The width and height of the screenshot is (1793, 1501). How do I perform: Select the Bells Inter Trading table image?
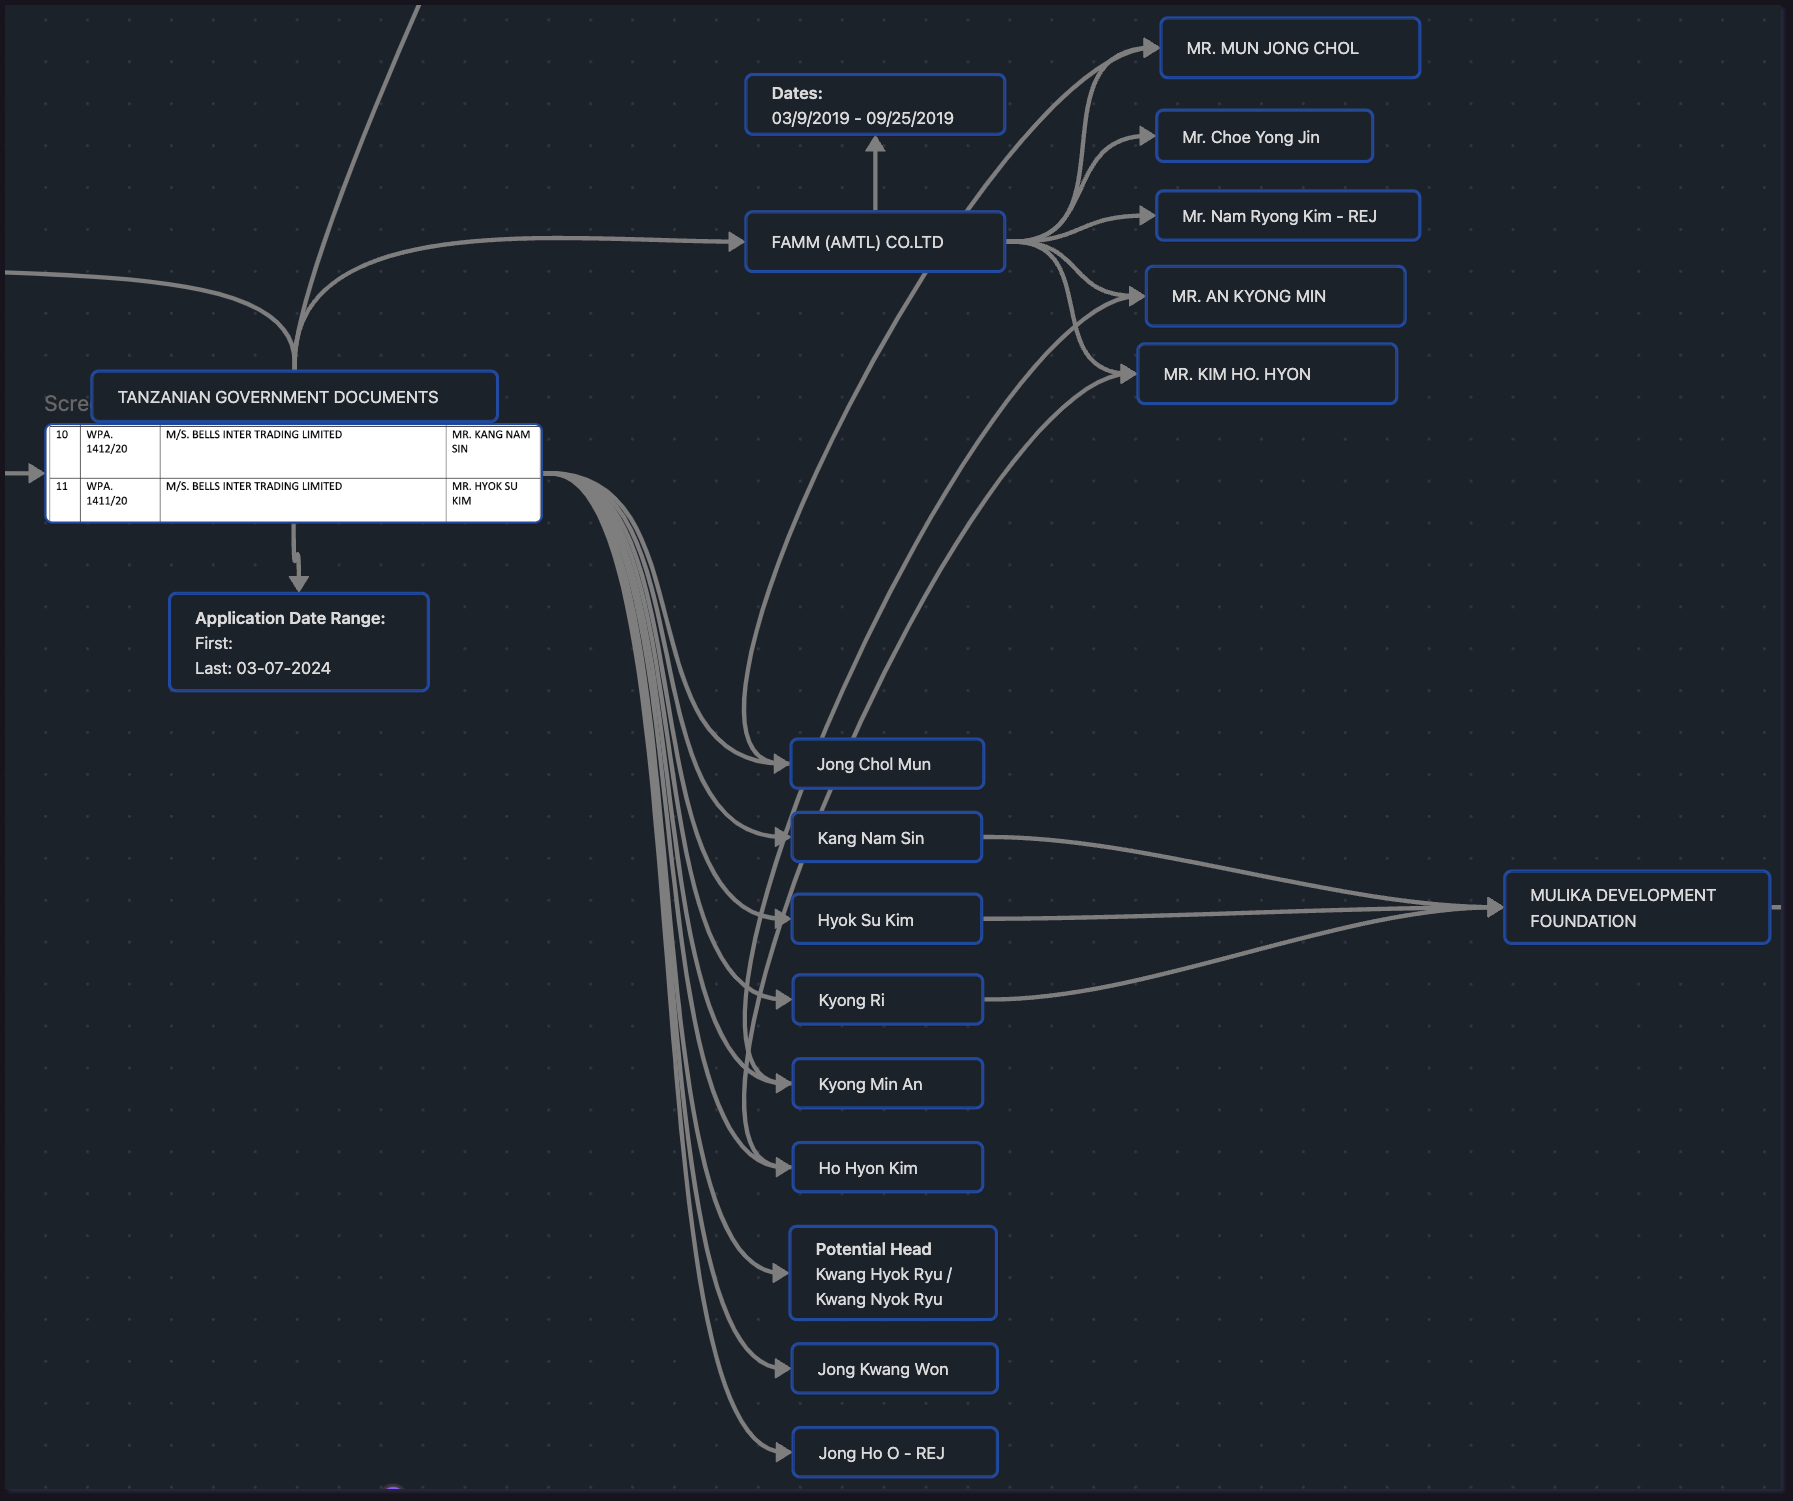click(294, 474)
